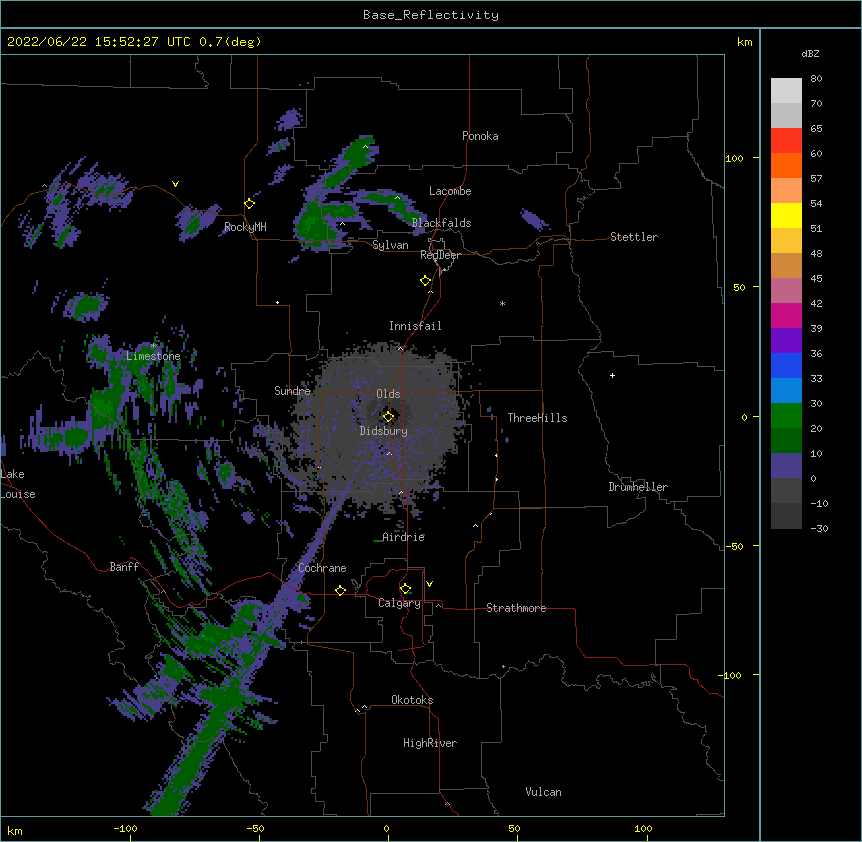Screen dimensions: 862x842
Task: Click the yellow V marker northwest of RockyMH
Action: tap(175, 184)
